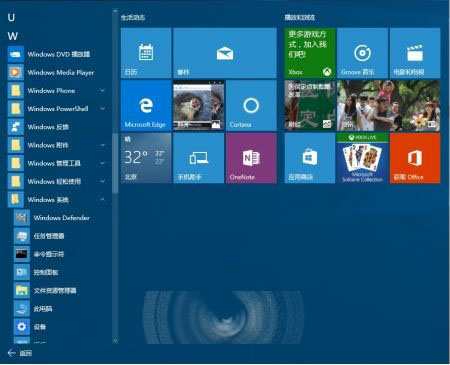
Task: Launch Microsoft Solitaire Collection tile
Action: tap(362, 158)
